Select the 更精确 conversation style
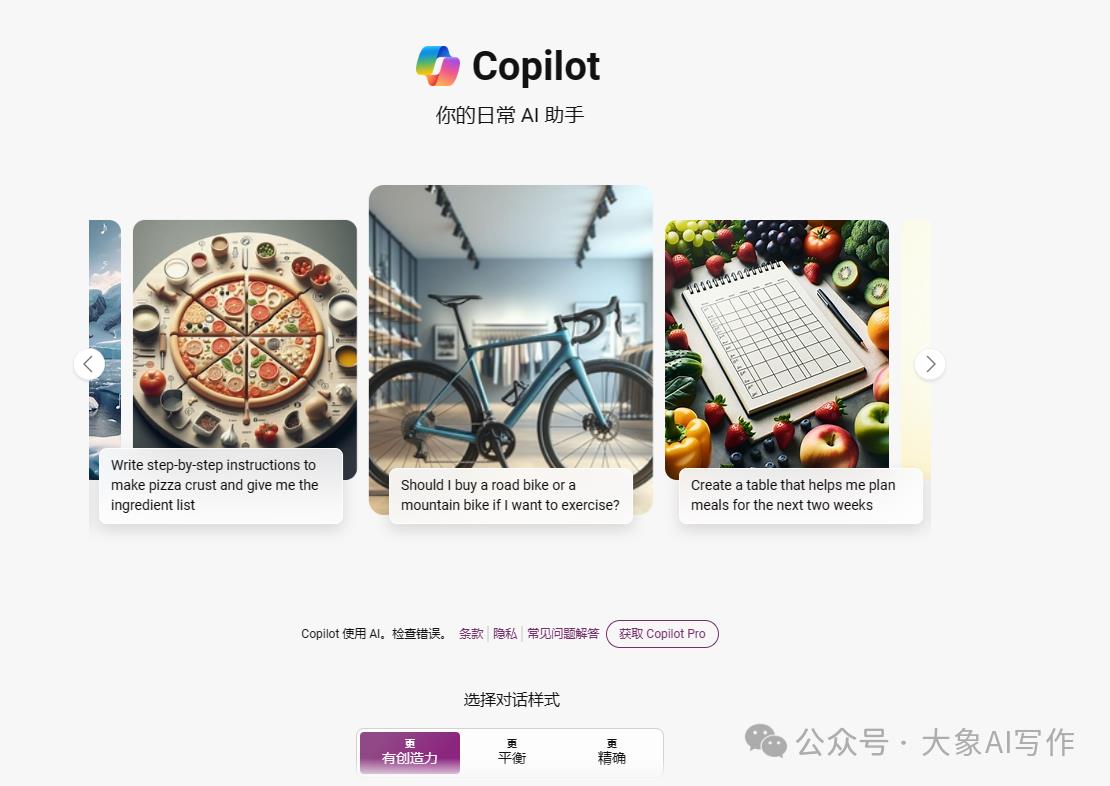This screenshot has height=786, width=1110. 612,752
